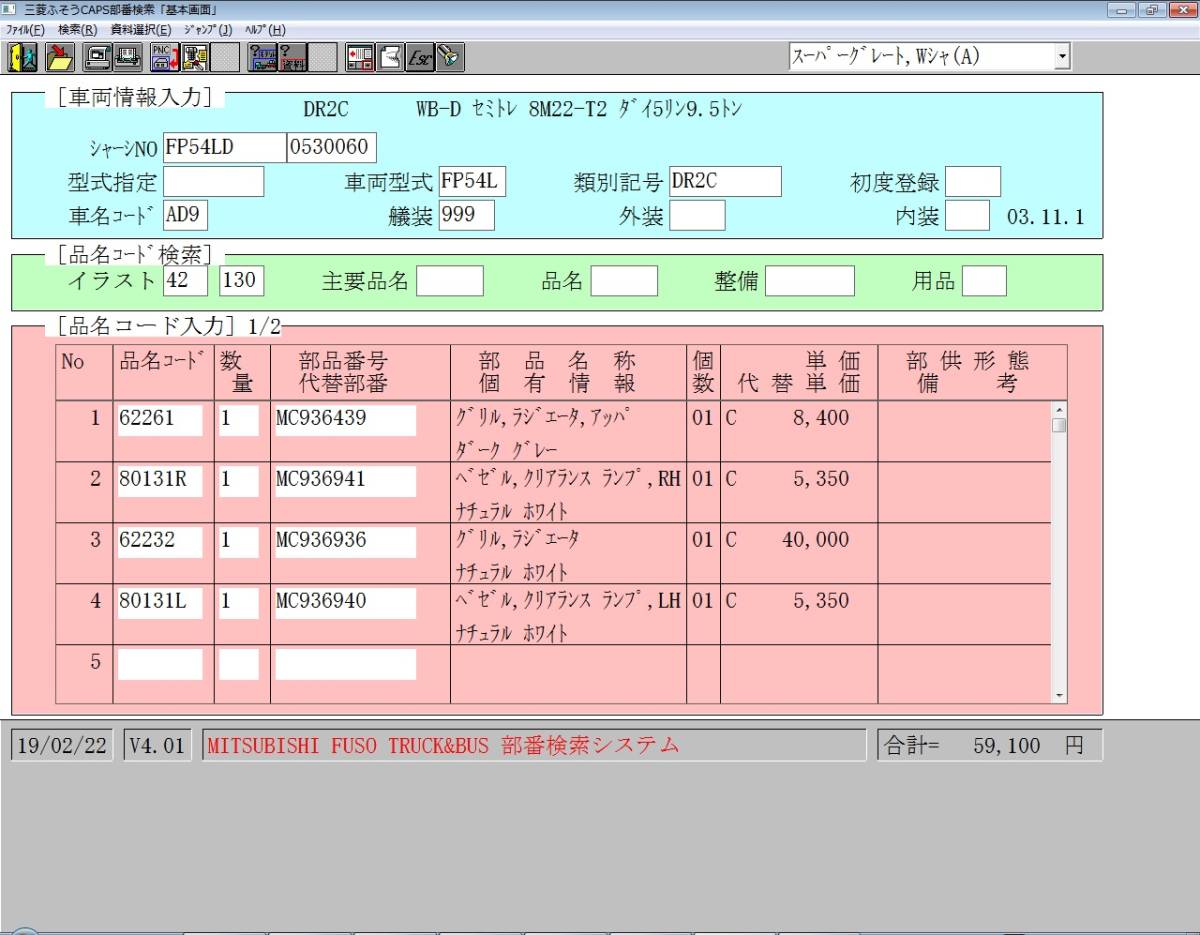
Task: Open the 資料選択(E) menu
Action: click(140, 30)
